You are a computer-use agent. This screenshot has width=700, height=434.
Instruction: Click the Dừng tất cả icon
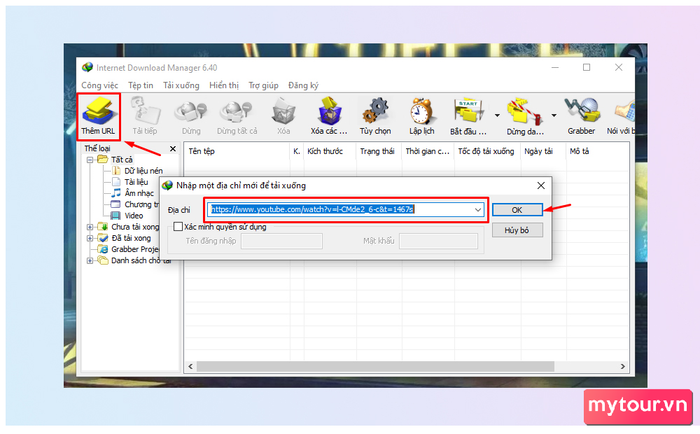237,116
